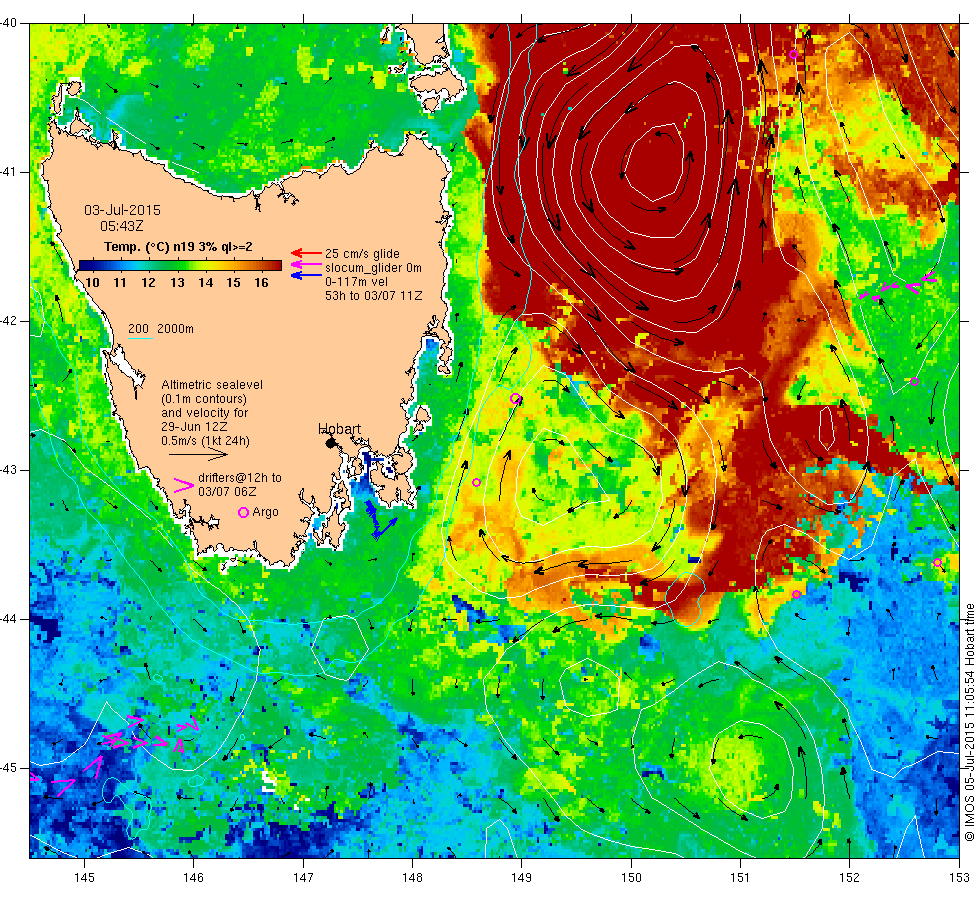Click the 147 longitude axis label
This screenshot has width=980, height=900.
[303, 878]
